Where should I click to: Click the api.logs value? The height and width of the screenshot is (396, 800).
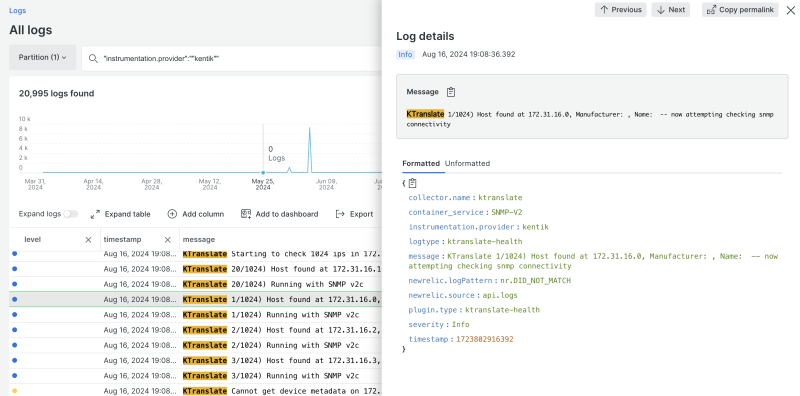point(499,295)
